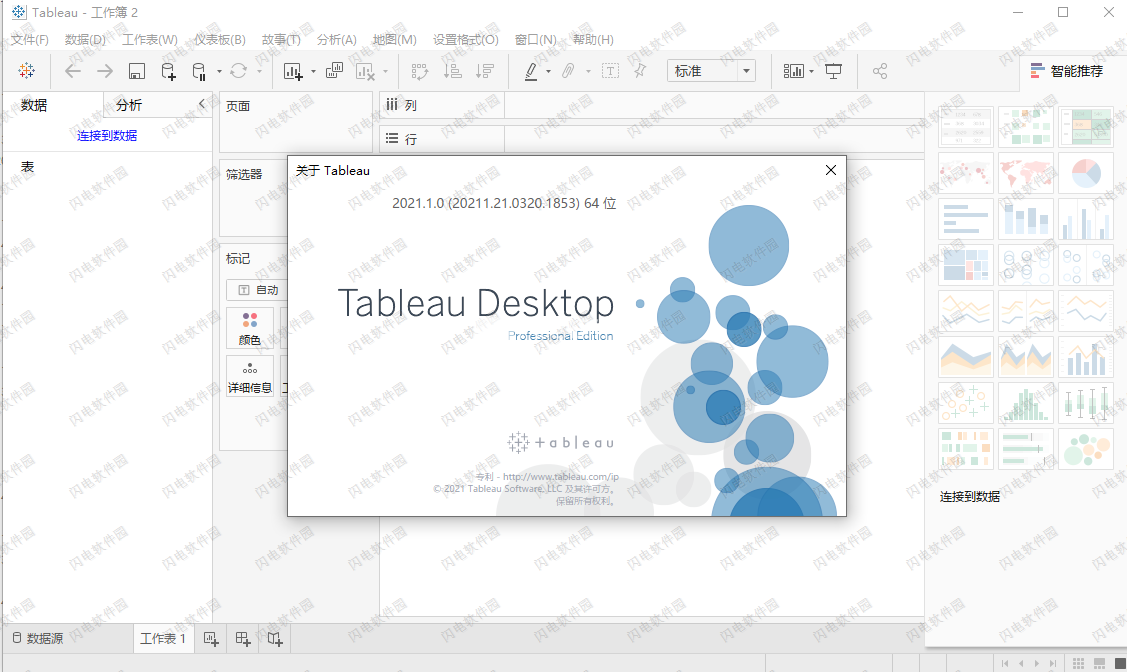
Task: Click the show/hide cards icon
Action: point(794,70)
